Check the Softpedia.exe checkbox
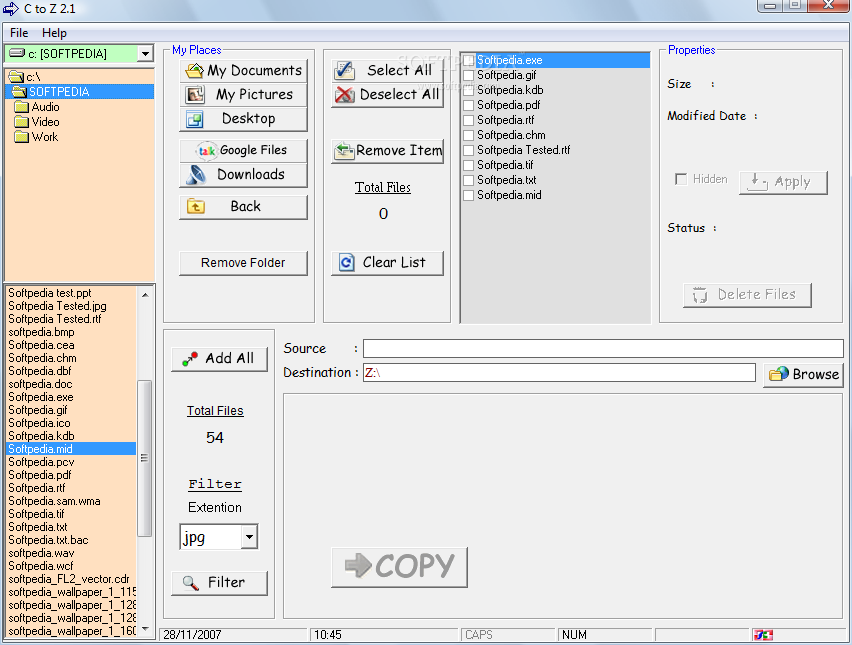This screenshot has height=645, width=852. point(468,60)
